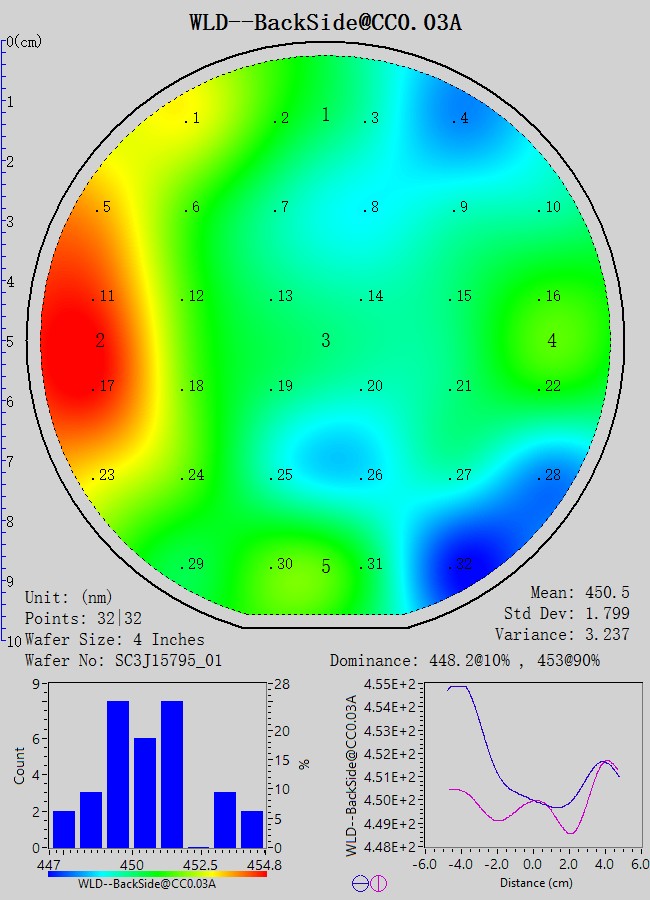Click measurement point 13 on the wafer map
The image size is (650, 900).
point(282,297)
